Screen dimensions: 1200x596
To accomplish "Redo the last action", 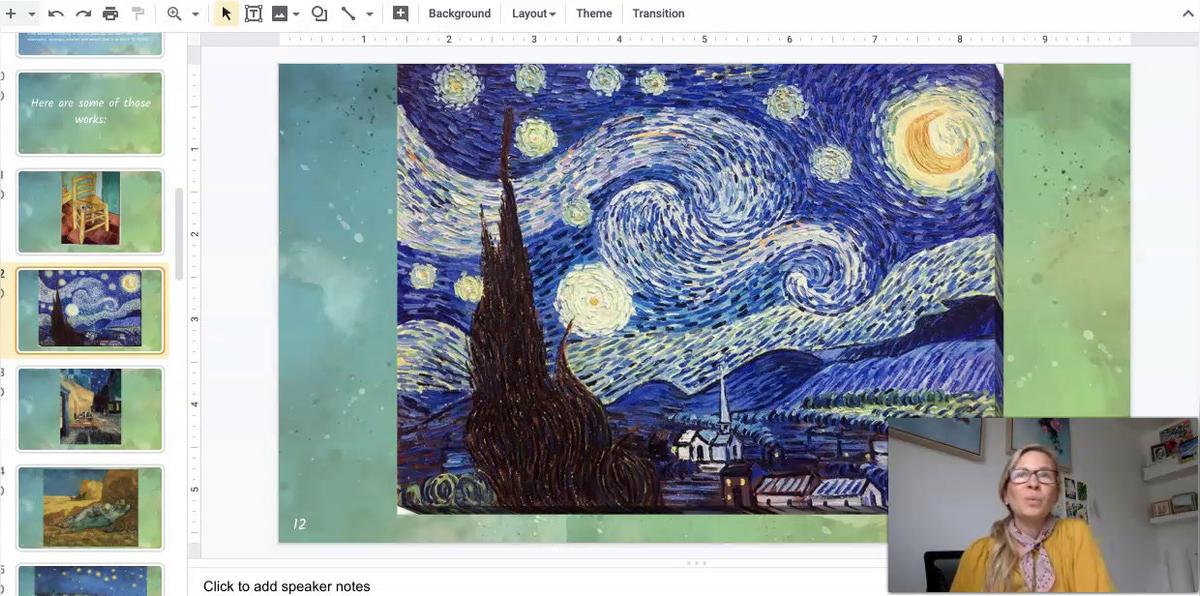I will 83,14.
